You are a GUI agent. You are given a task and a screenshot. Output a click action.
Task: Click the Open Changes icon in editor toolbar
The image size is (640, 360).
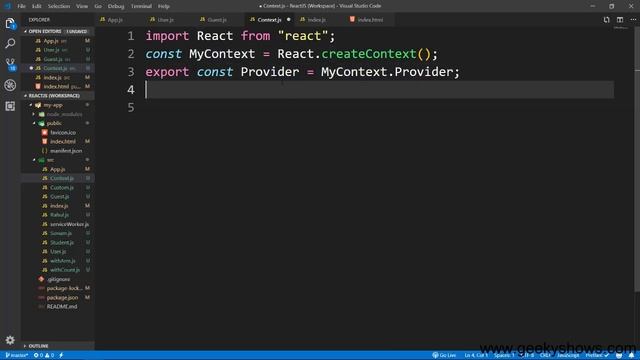point(607,20)
